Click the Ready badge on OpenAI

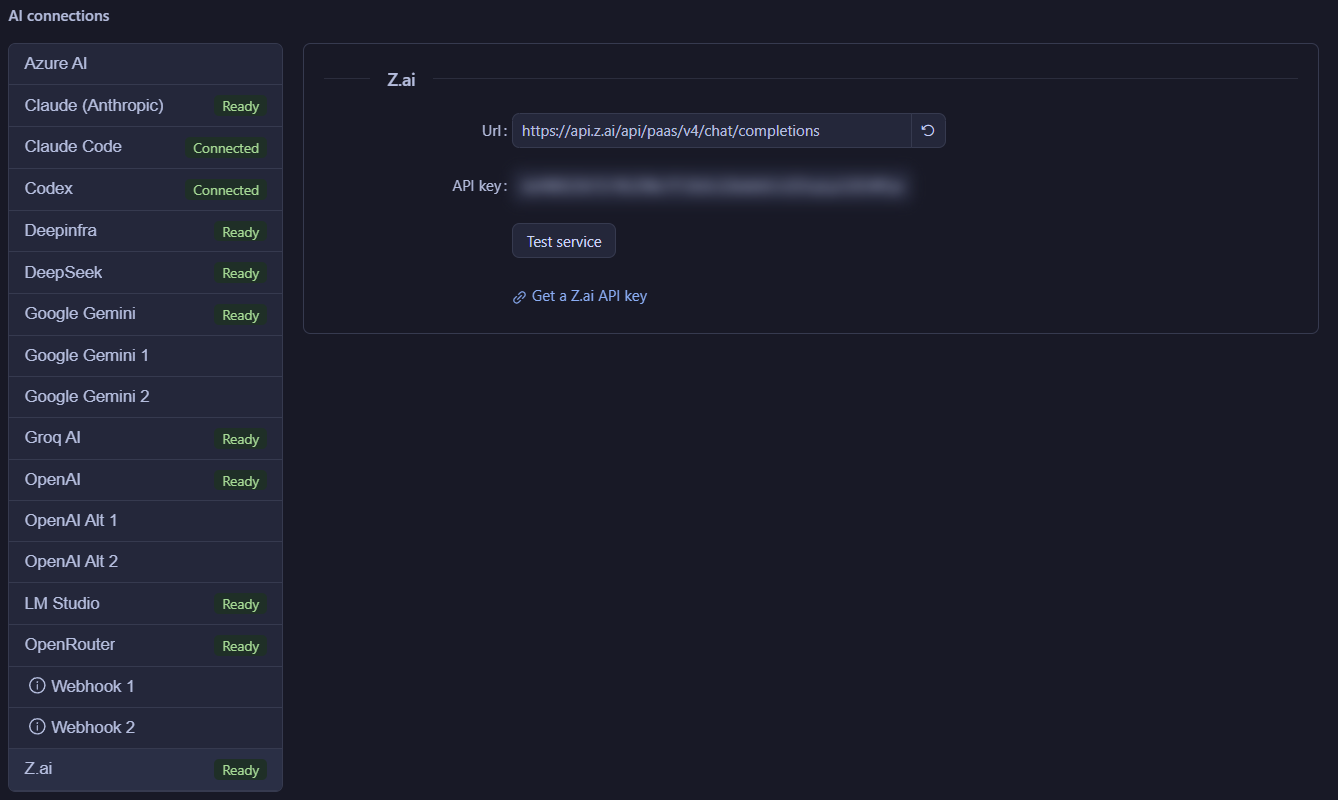(241, 481)
